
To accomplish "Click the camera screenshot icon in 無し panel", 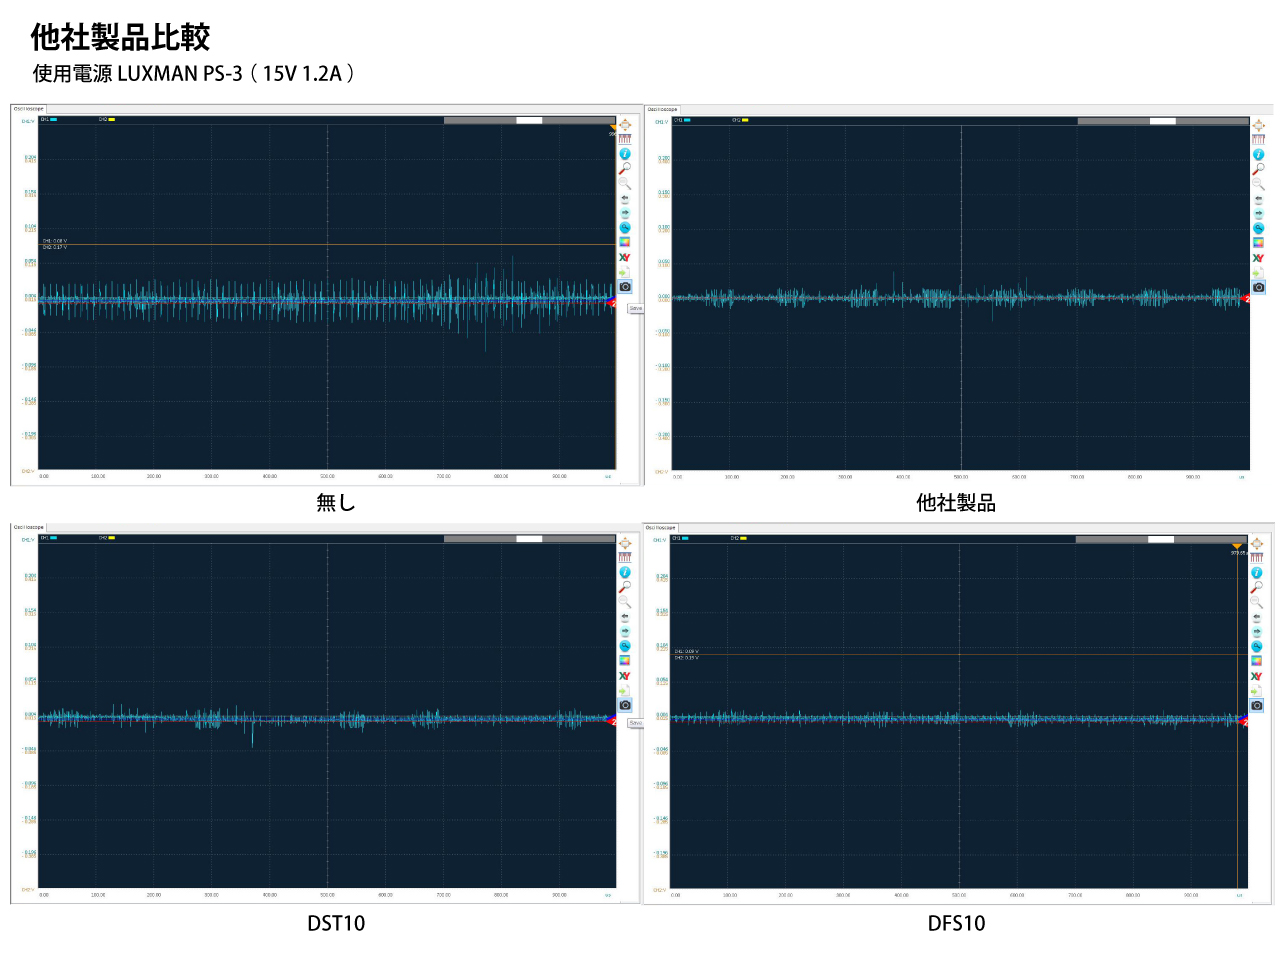I will coord(625,287).
